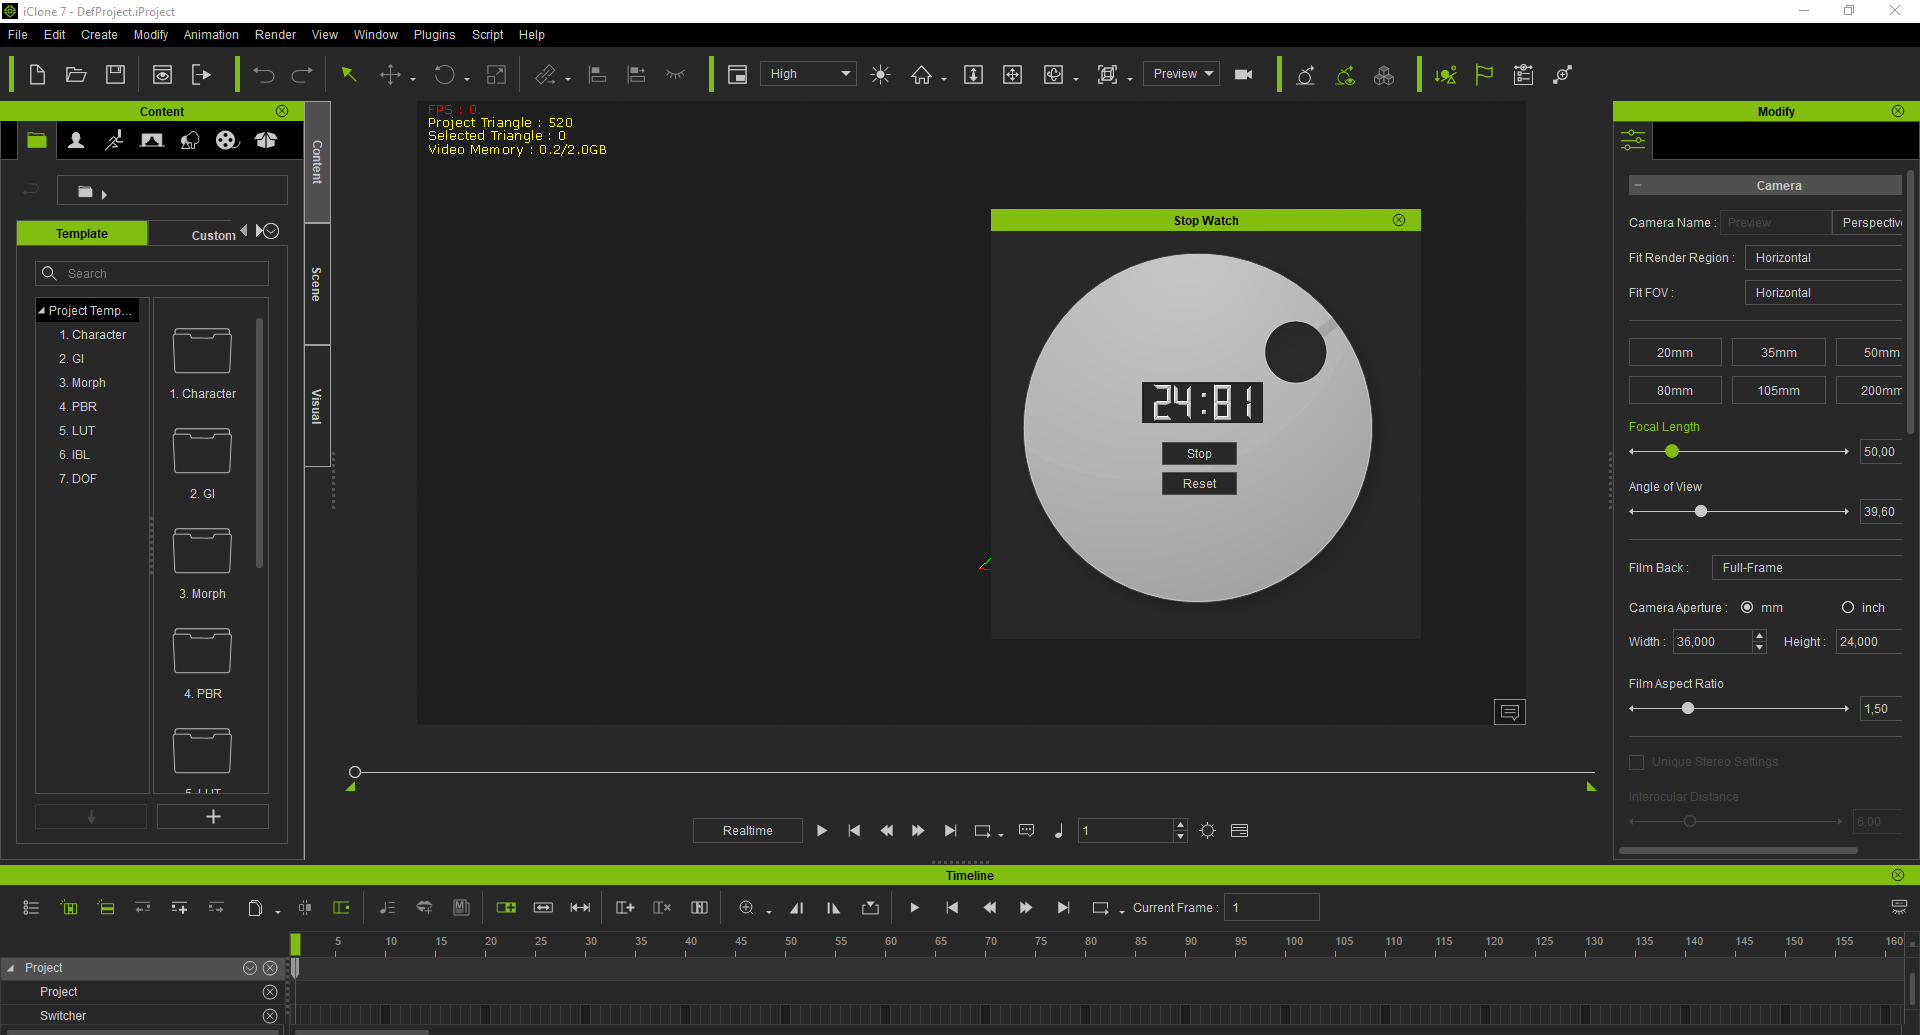Open the Plugins menu
Image resolution: width=1920 pixels, height=1035 pixels.
click(434, 35)
